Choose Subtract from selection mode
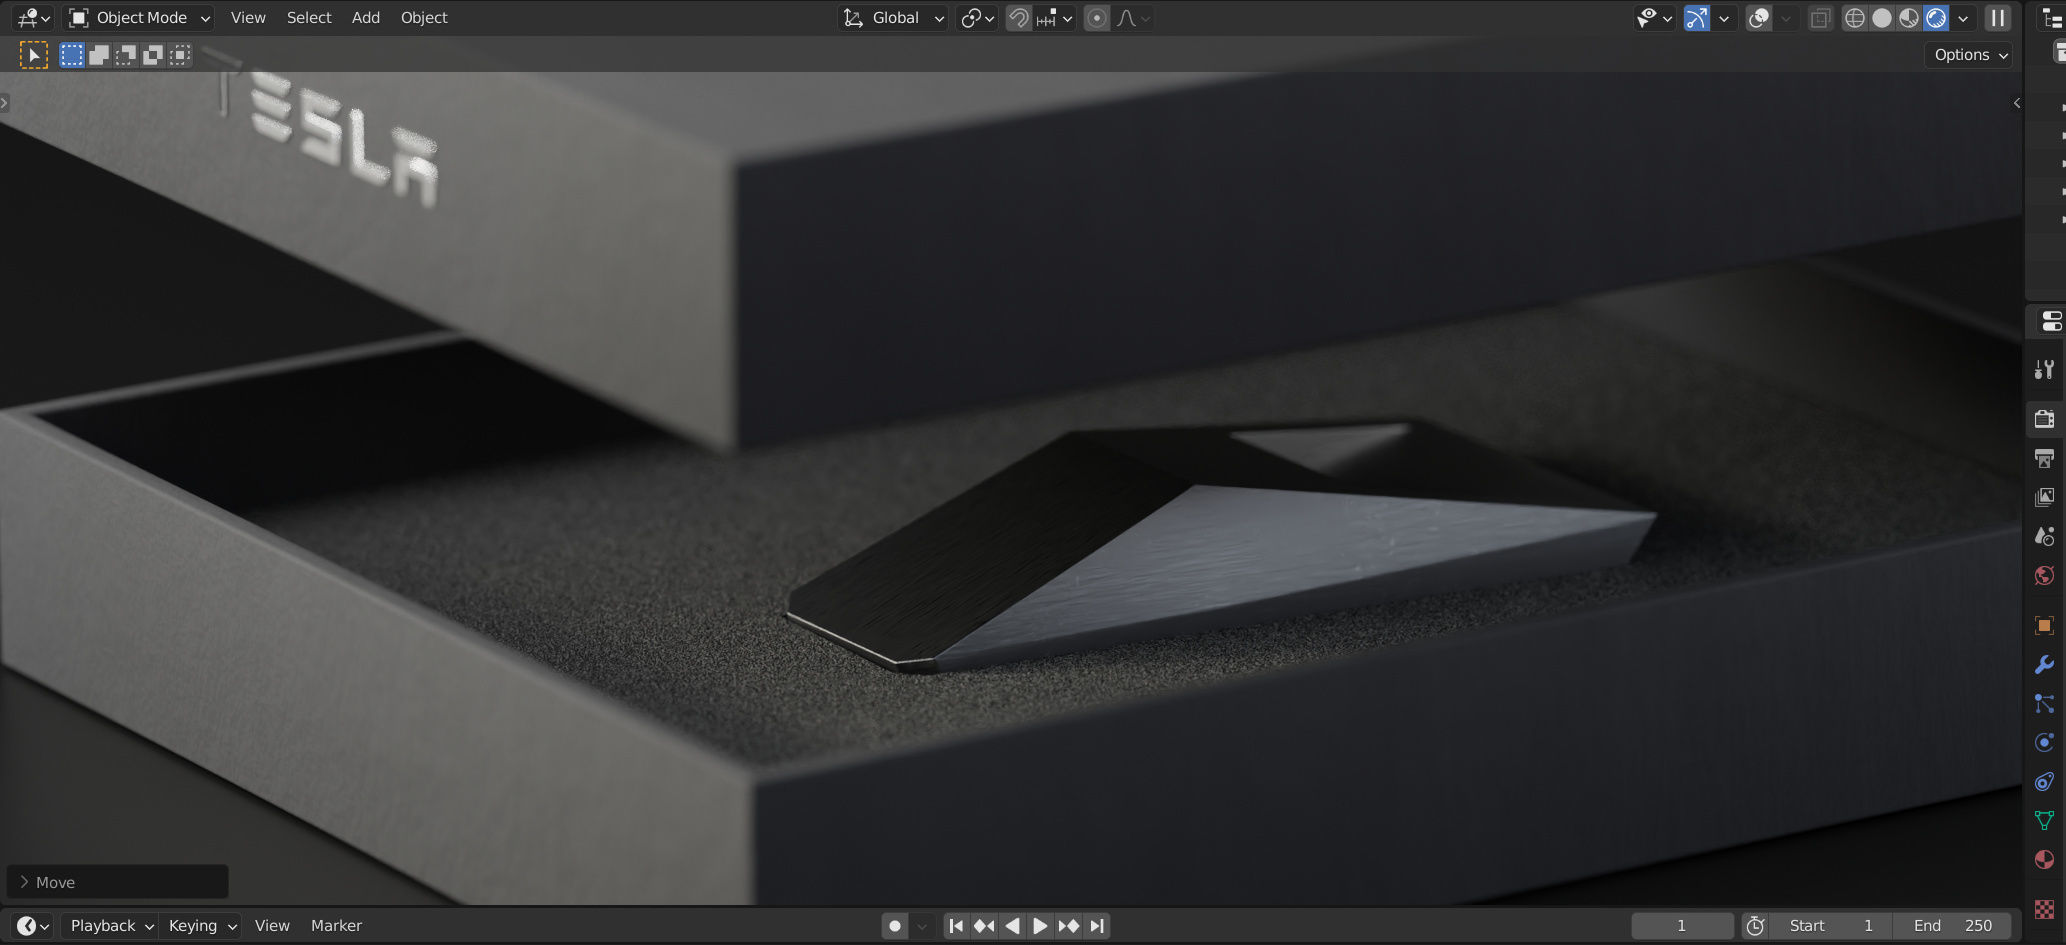2066x945 pixels. click(126, 55)
